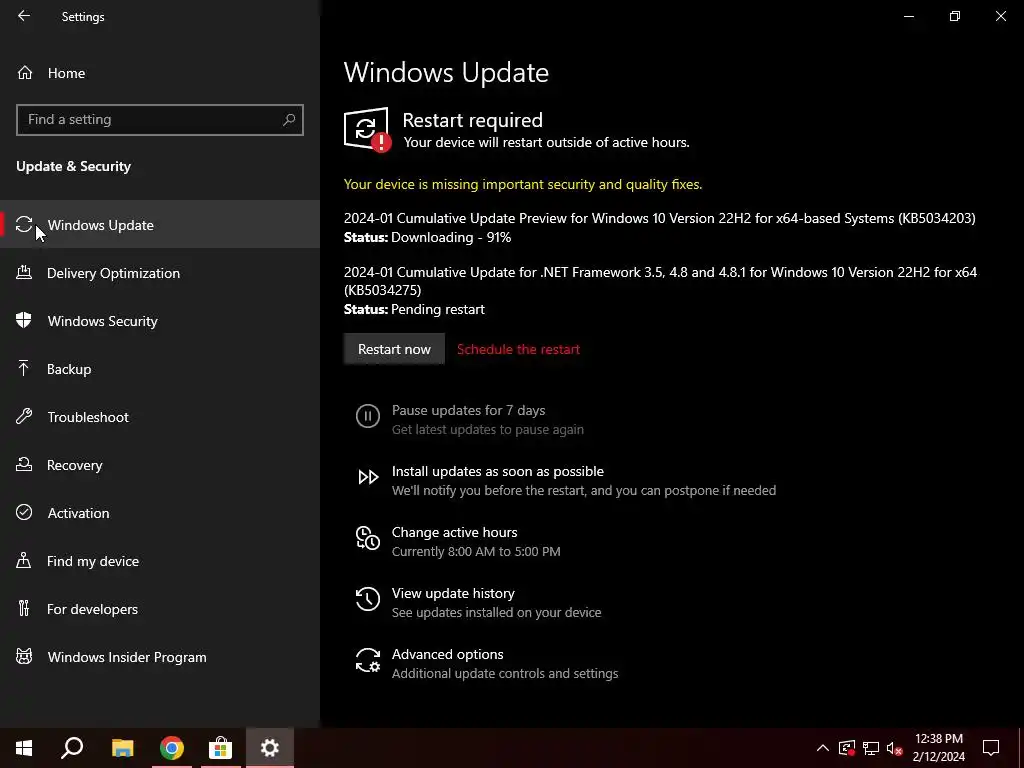
Task: Select Troubleshoot in the sidebar
Action: coord(160,417)
